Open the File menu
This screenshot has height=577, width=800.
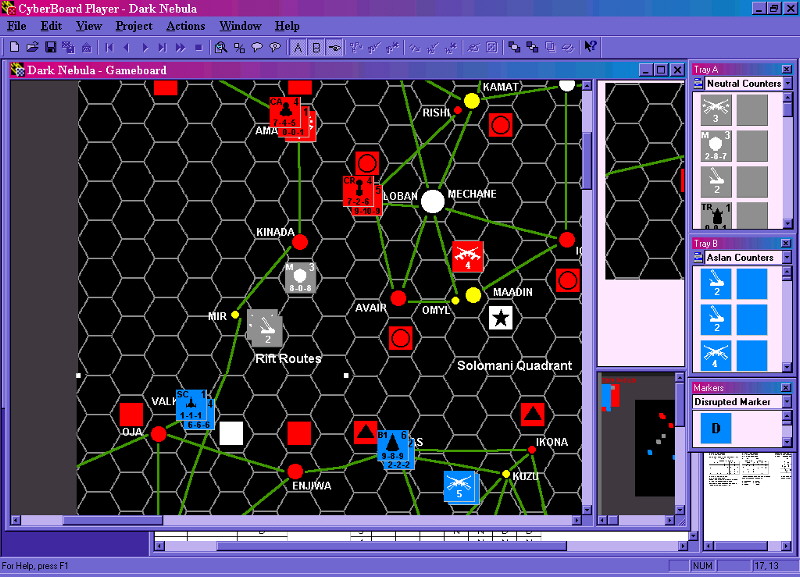16,26
